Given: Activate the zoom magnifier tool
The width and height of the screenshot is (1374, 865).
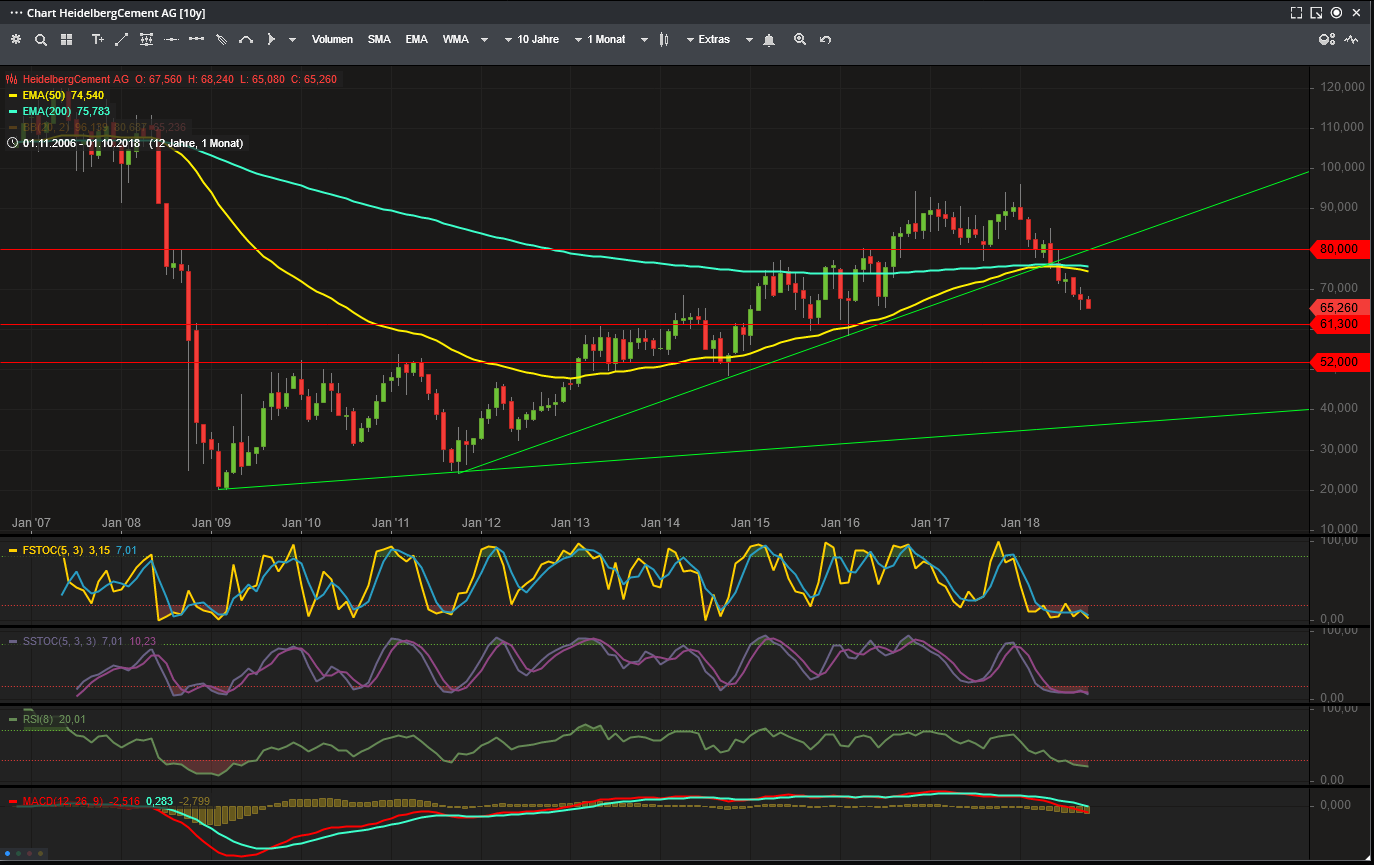Looking at the screenshot, I should pos(800,39).
